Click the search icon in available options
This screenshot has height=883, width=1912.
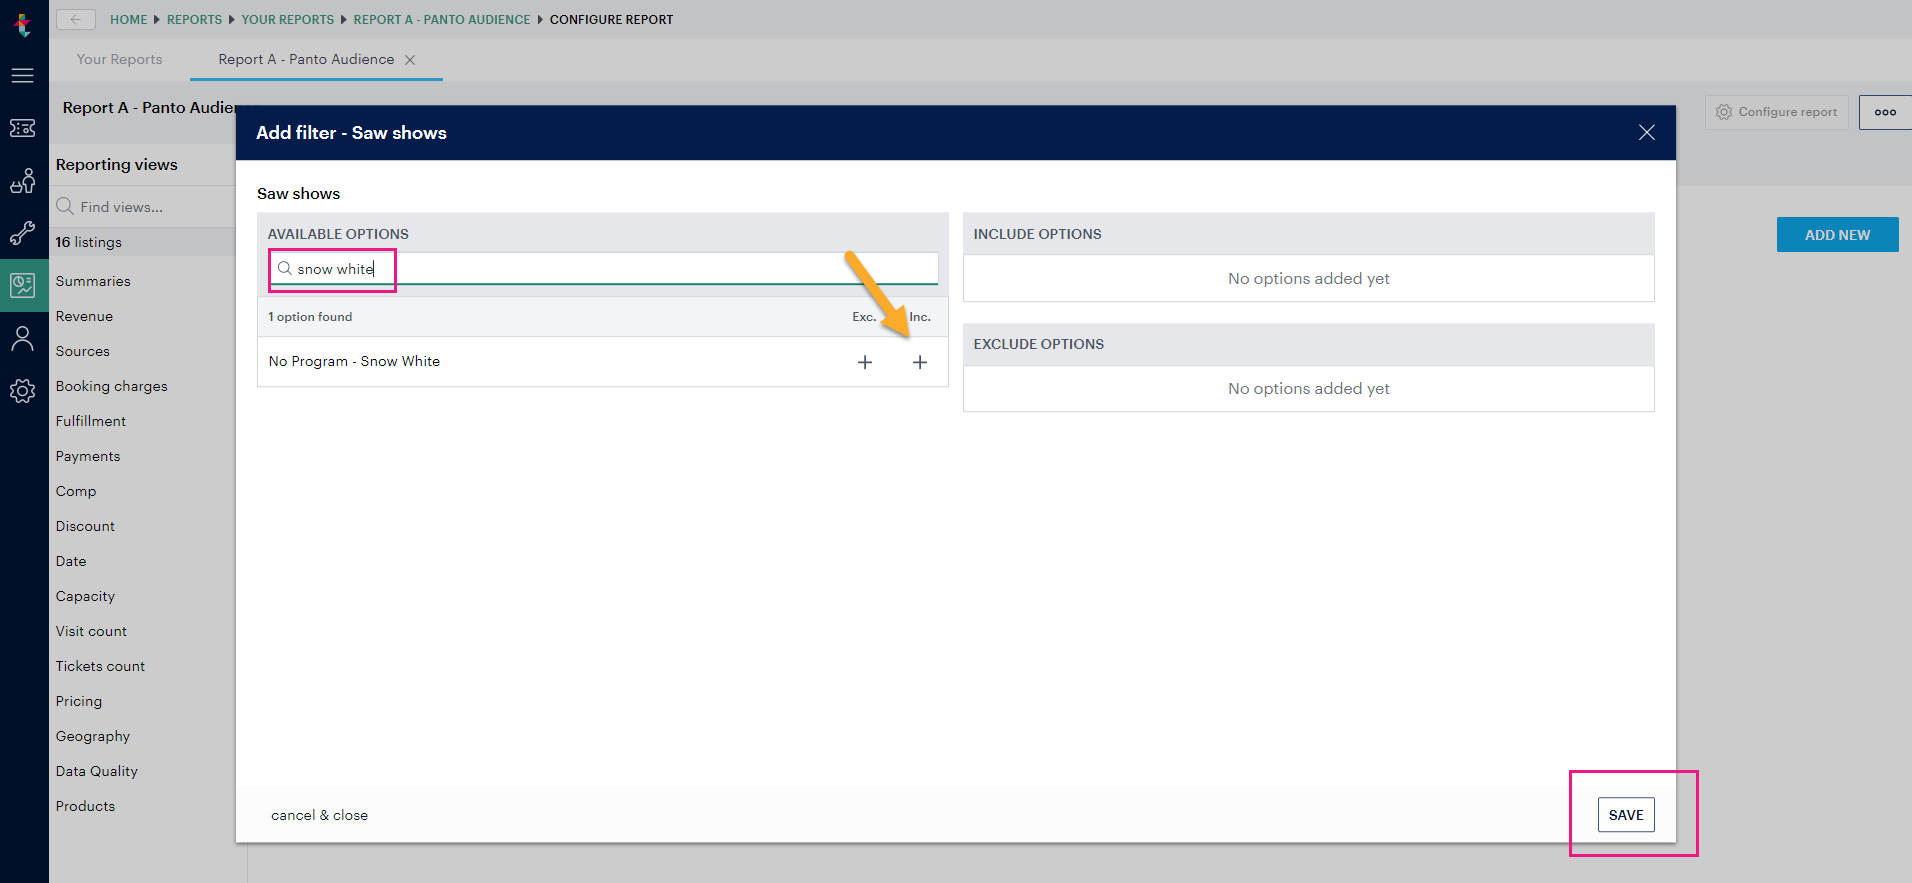pyautogui.click(x=285, y=268)
